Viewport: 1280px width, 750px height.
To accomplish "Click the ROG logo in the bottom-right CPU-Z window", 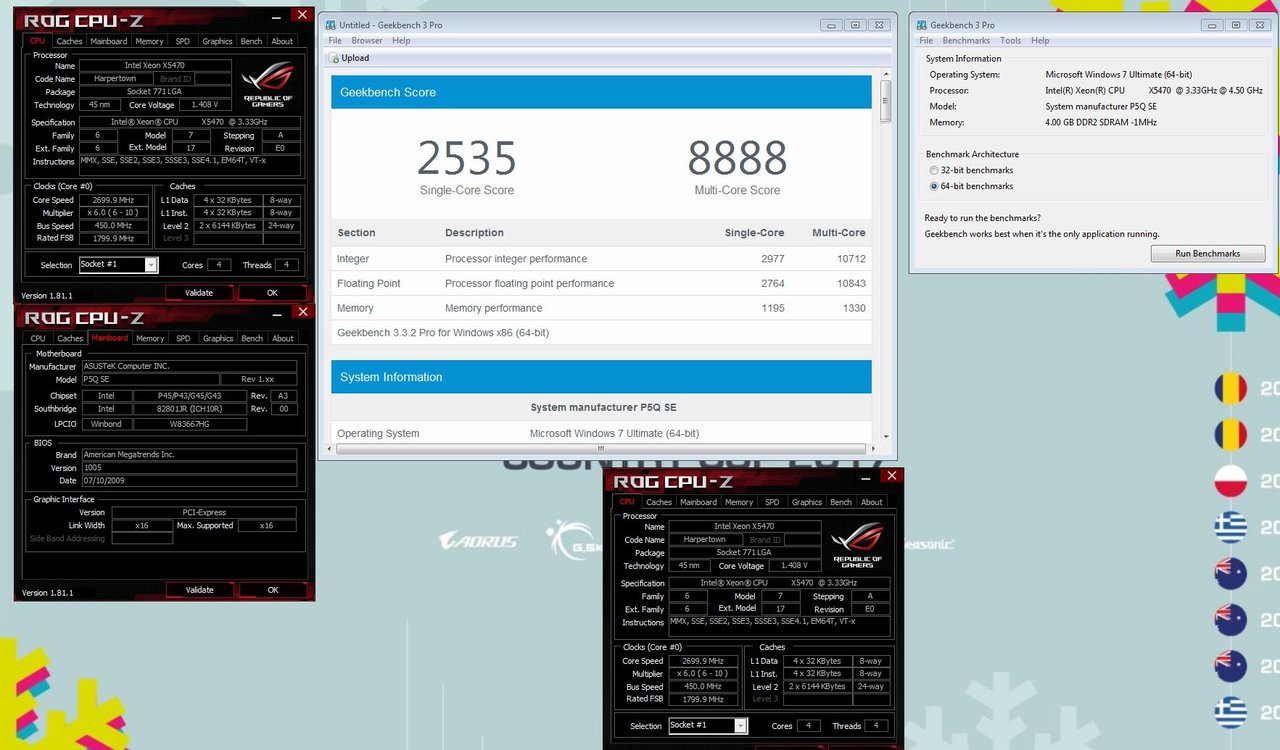I will tap(856, 543).
